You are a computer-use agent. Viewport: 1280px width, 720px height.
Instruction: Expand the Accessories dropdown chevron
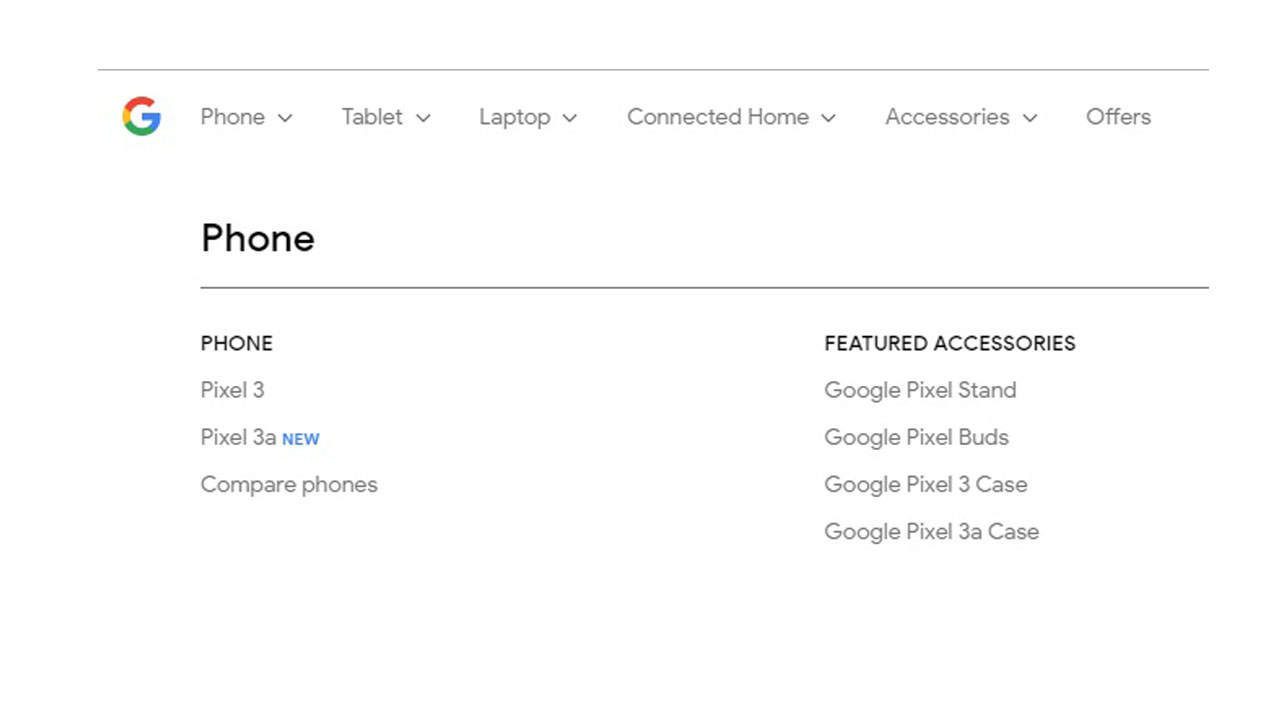click(x=1030, y=118)
